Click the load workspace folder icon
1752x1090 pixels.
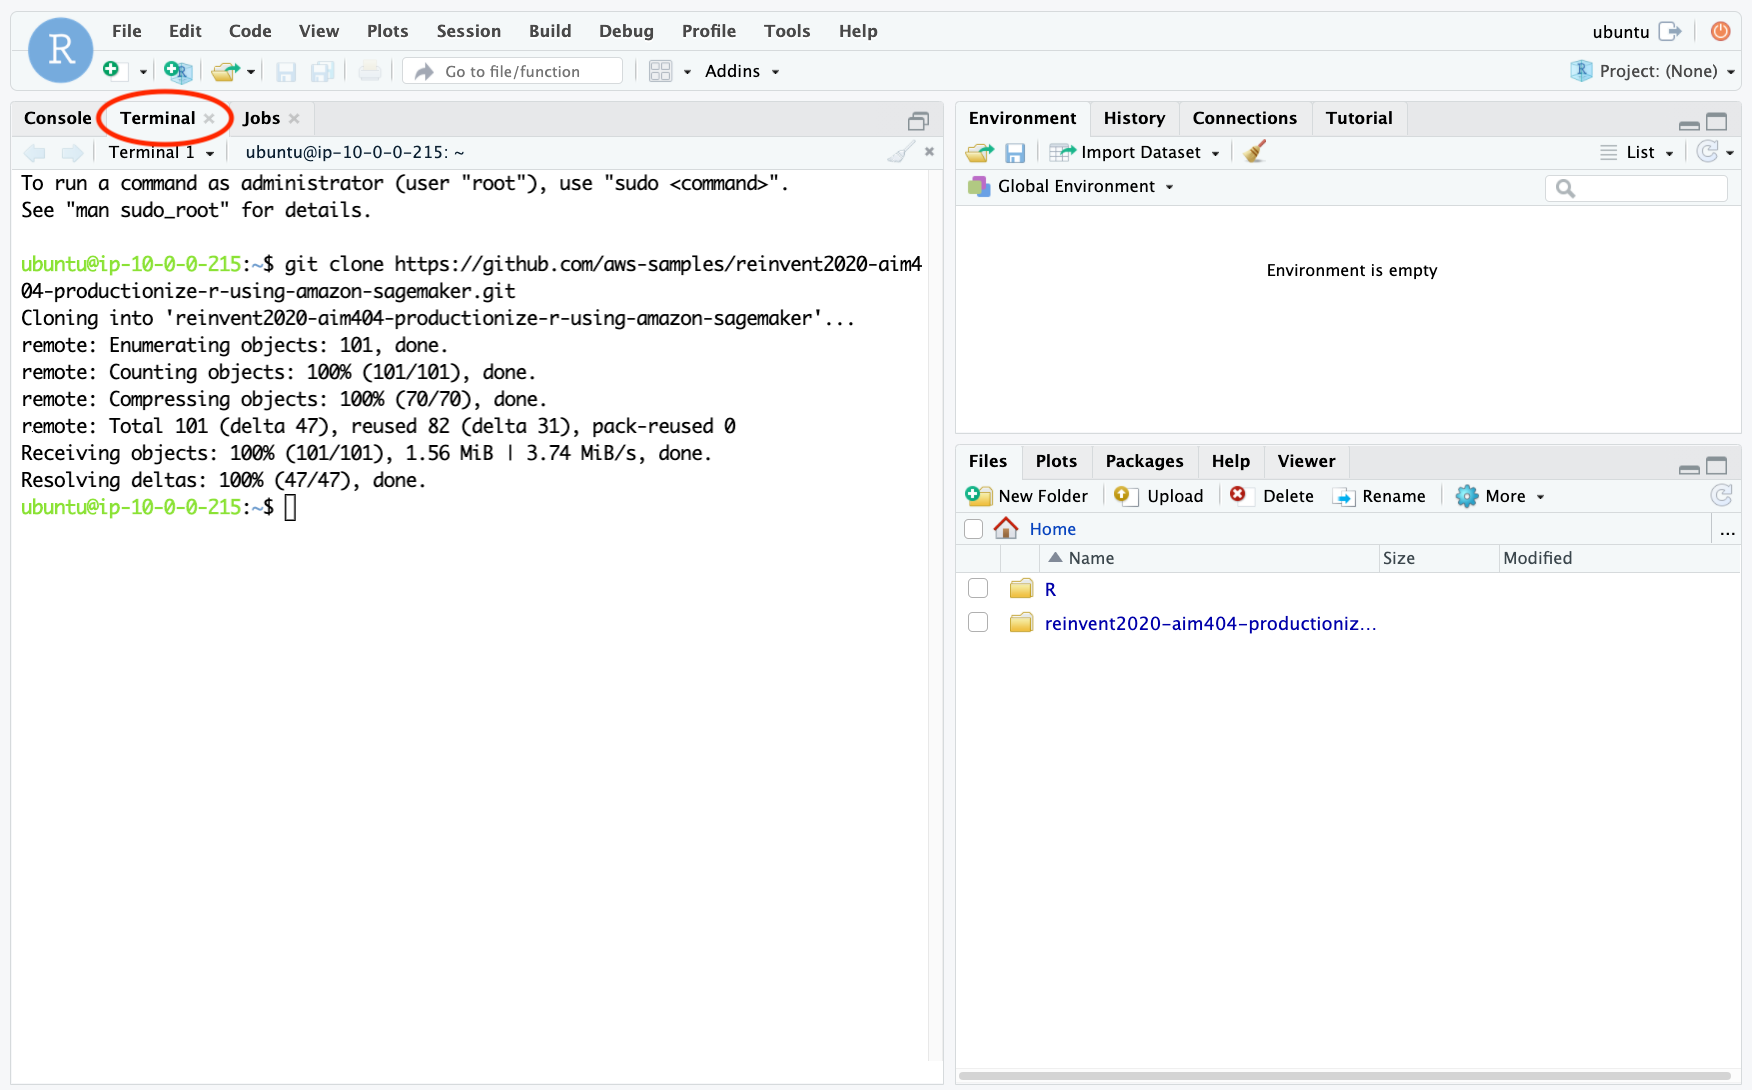click(979, 152)
